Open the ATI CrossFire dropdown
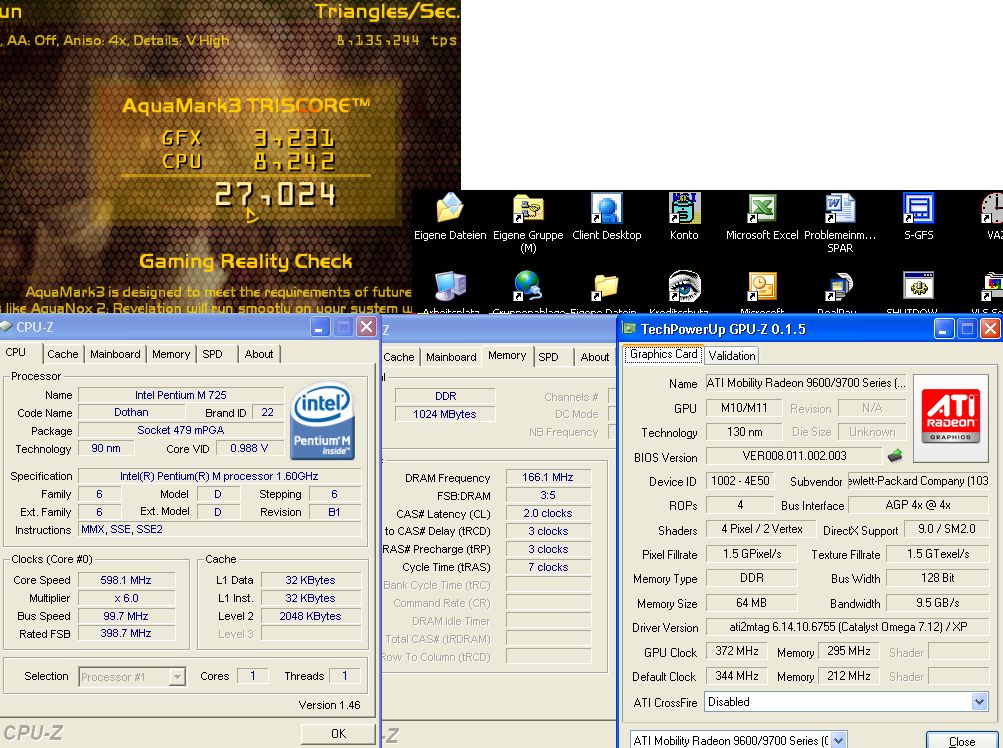Screen dimensions: 1003x748 [846, 702]
